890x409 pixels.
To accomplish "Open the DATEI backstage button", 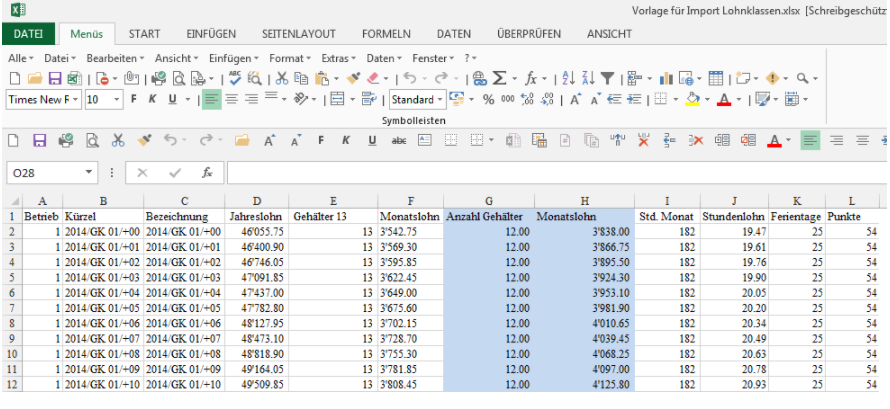I will pos(28,33).
